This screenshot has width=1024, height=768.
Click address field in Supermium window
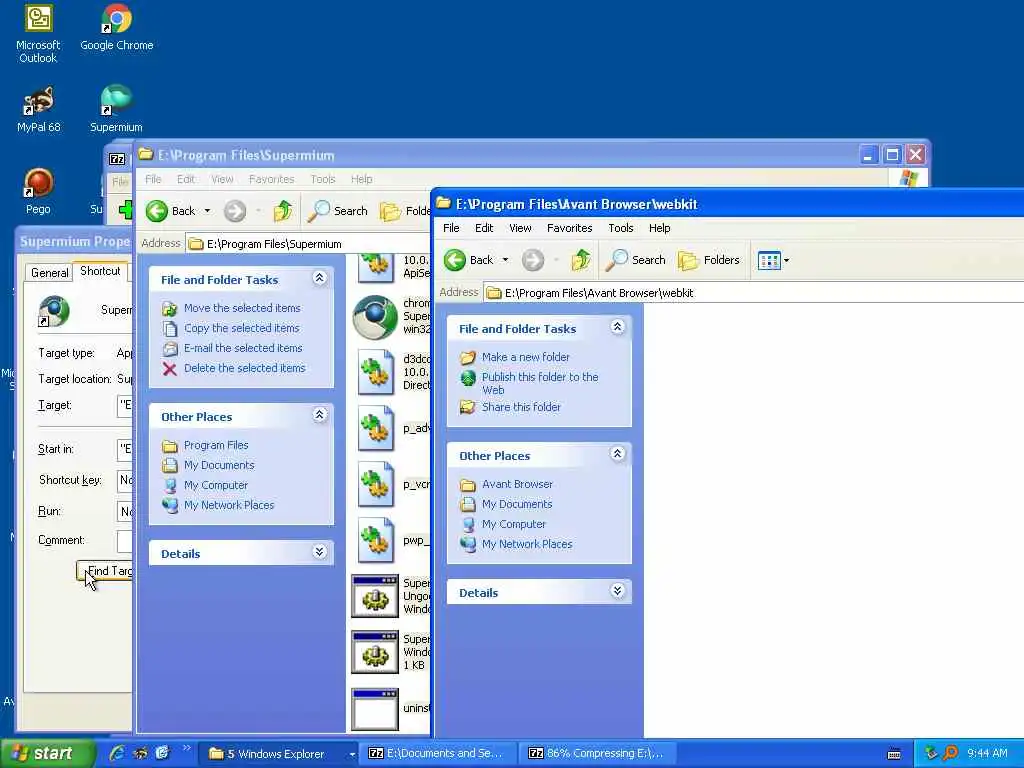tap(307, 244)
